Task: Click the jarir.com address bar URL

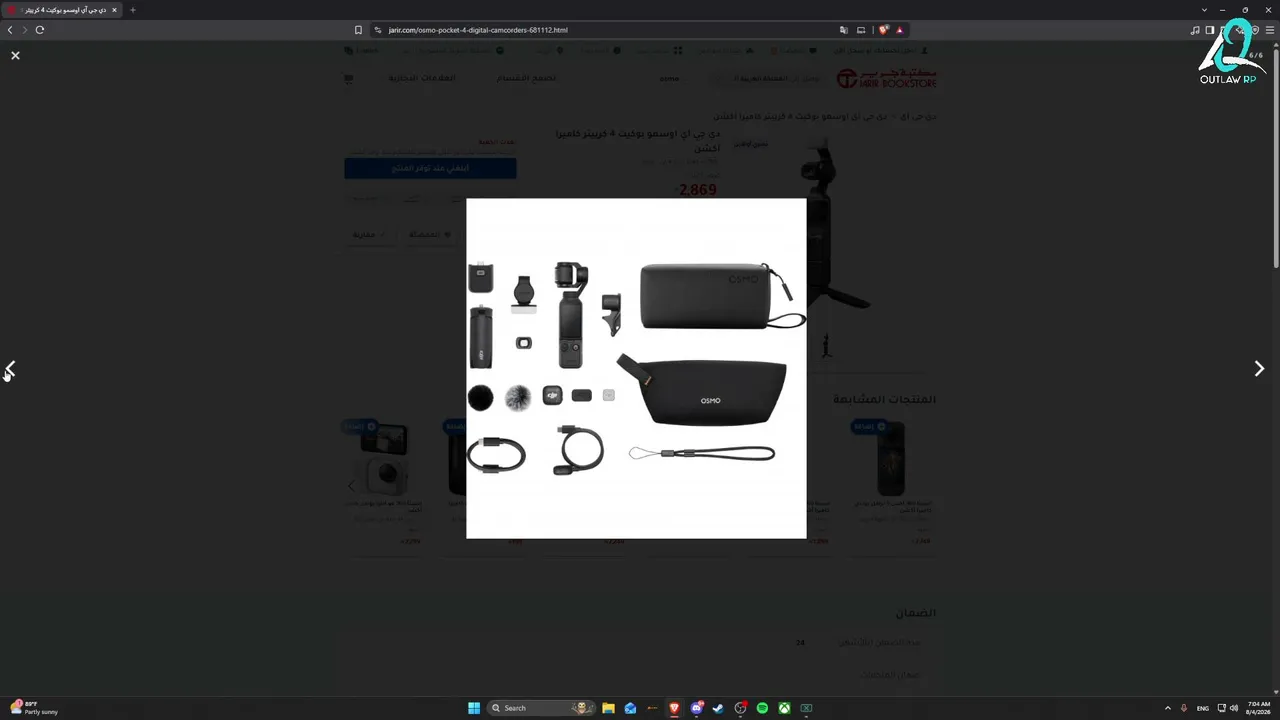Action: coord(477,30)
